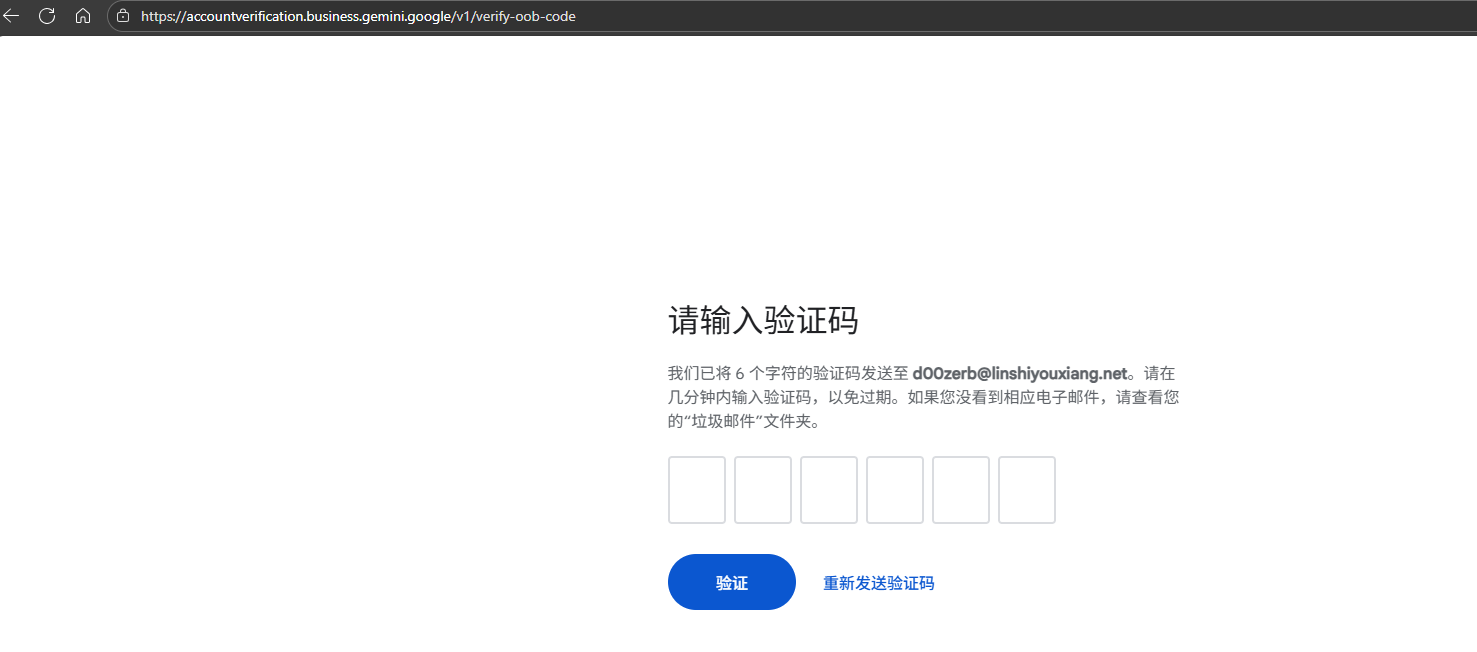This screenshot has height=652, width=1477.
Task: Click the fourth verification code box
Action: pyautogui.click(x=894, y=490)
